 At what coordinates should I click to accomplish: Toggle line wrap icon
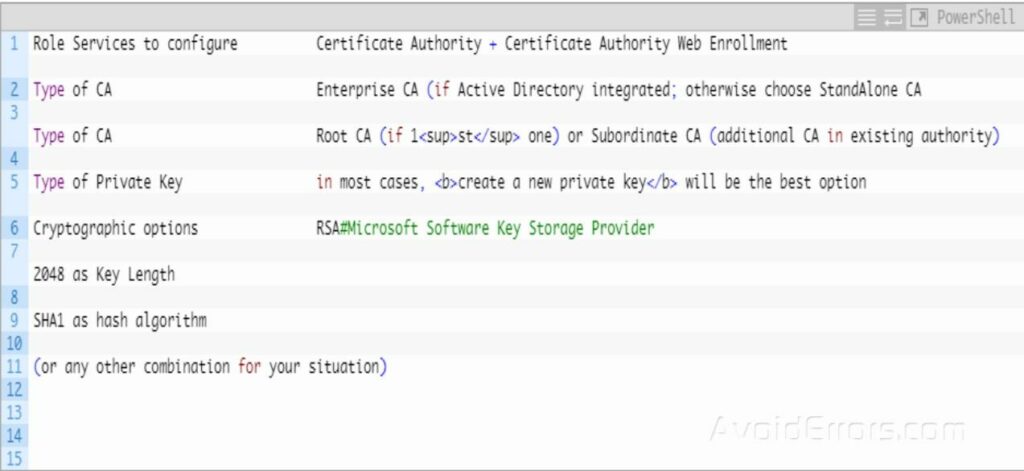(892, 18)
